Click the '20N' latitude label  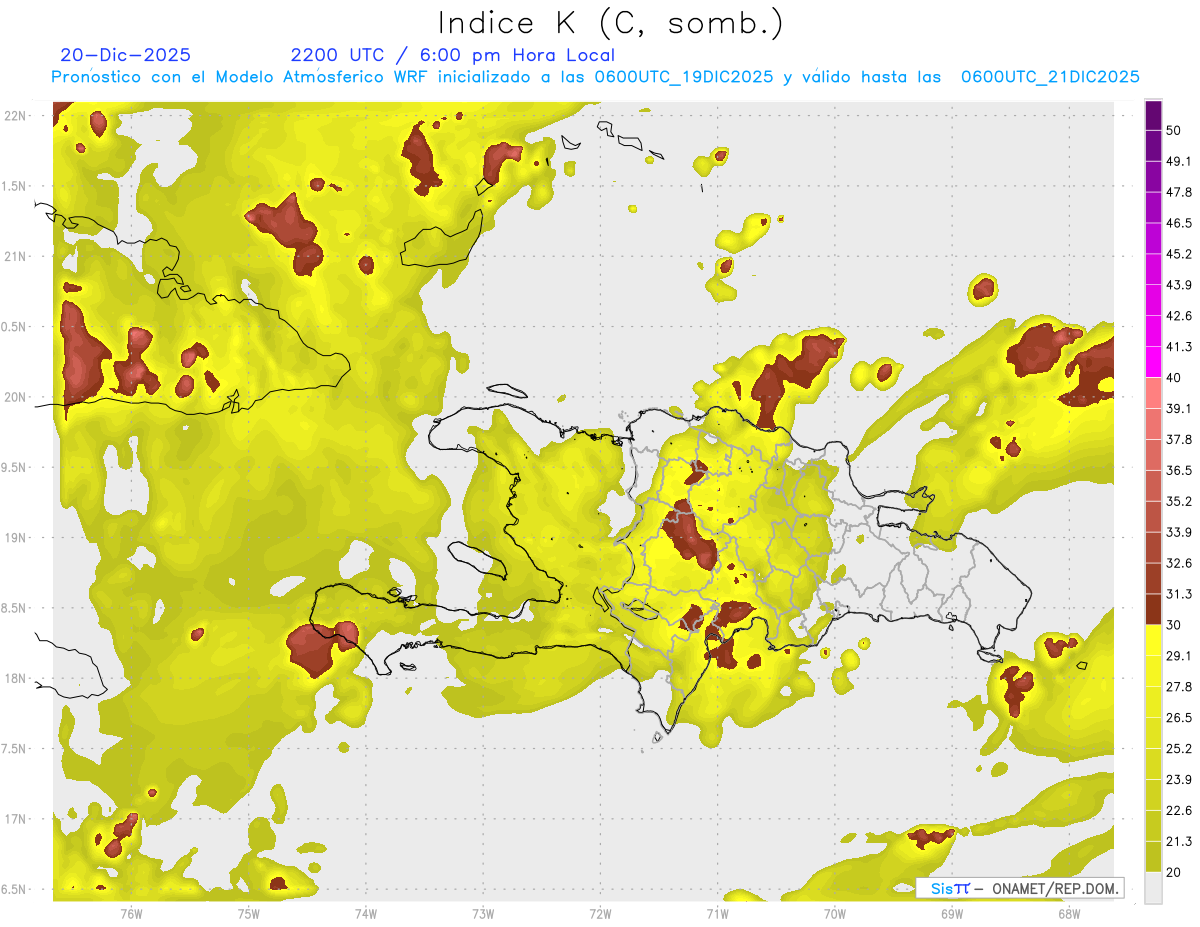click(x=17, y=397)
